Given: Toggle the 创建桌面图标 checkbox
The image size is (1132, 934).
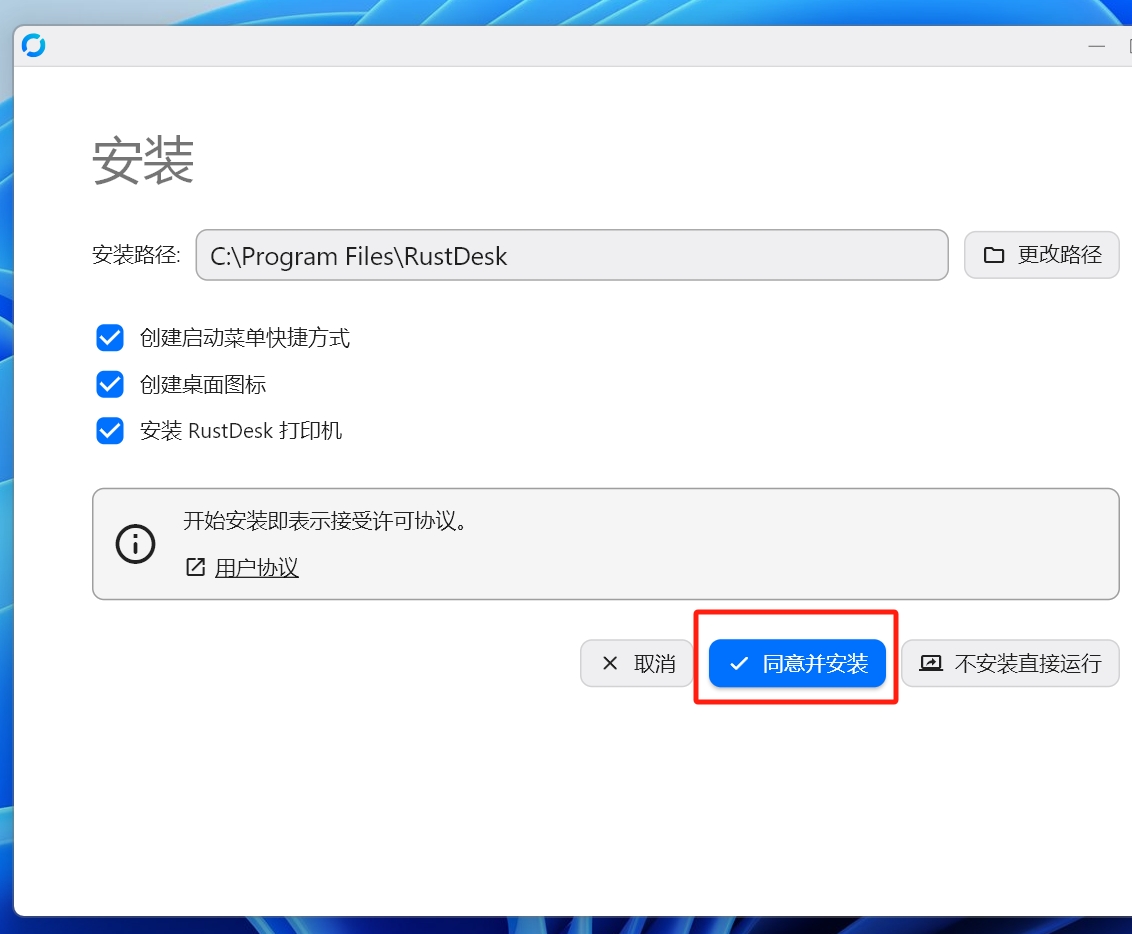Looking at the screenshot, I should tap(110, 384).
